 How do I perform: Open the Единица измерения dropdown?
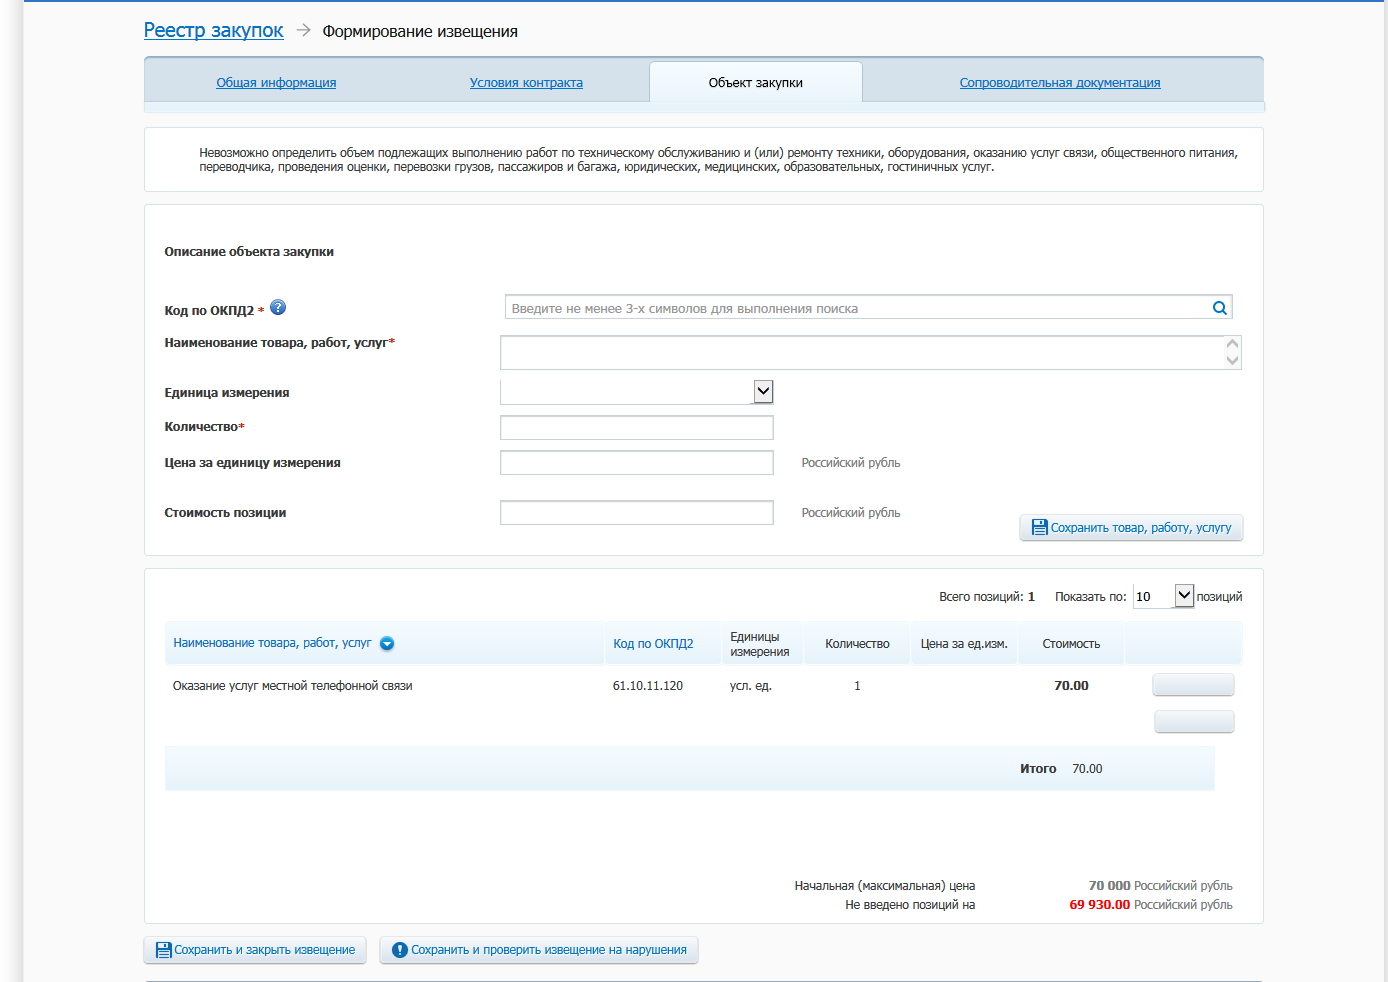[x=763, y=392]
